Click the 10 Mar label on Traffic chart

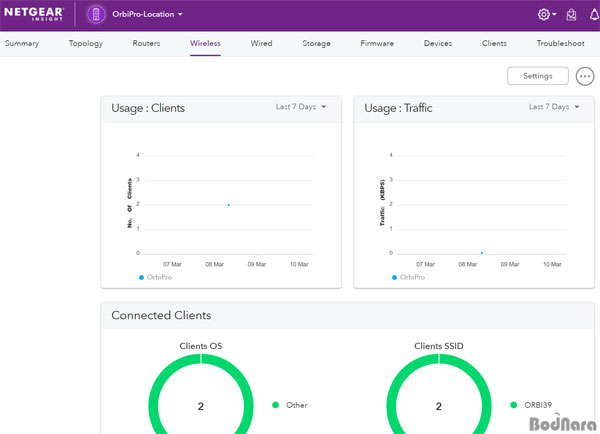tap(552, 264)
